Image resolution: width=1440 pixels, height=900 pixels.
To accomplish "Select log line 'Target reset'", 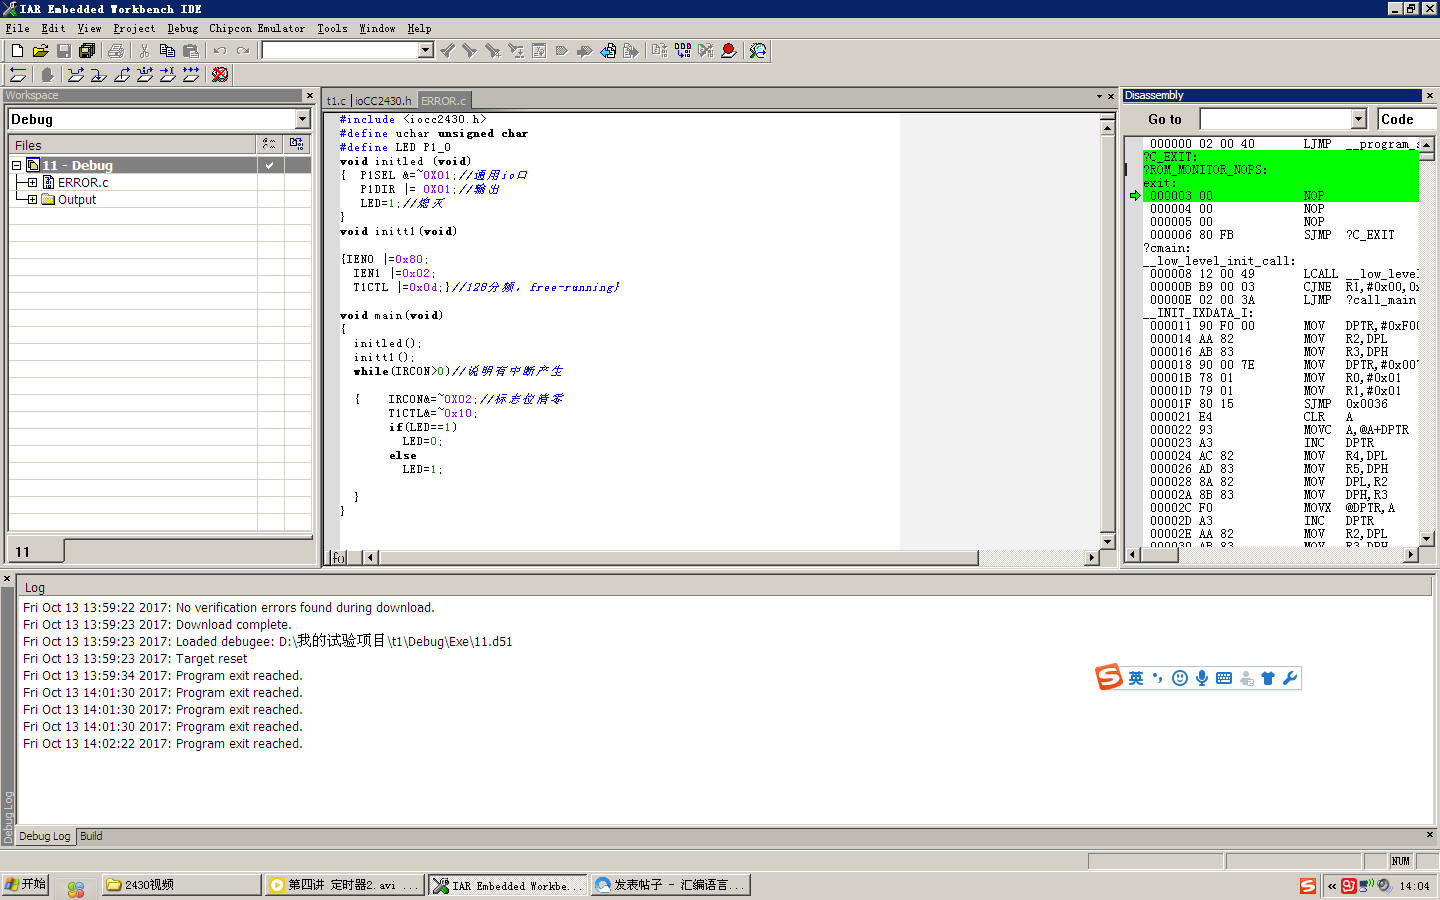I will point(135,658).
